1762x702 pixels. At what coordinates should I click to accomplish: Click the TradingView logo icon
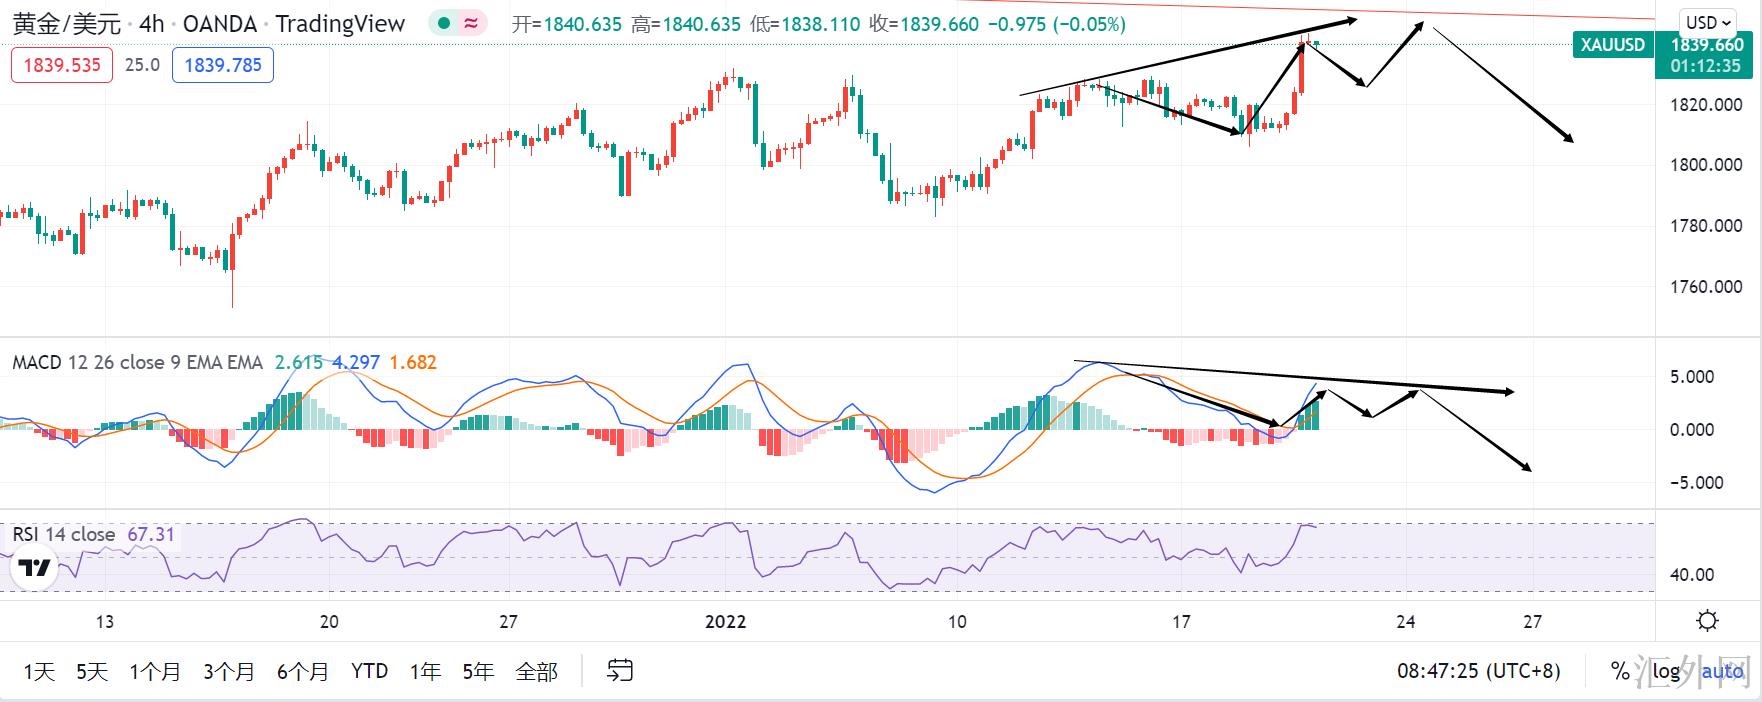point(35,568)
